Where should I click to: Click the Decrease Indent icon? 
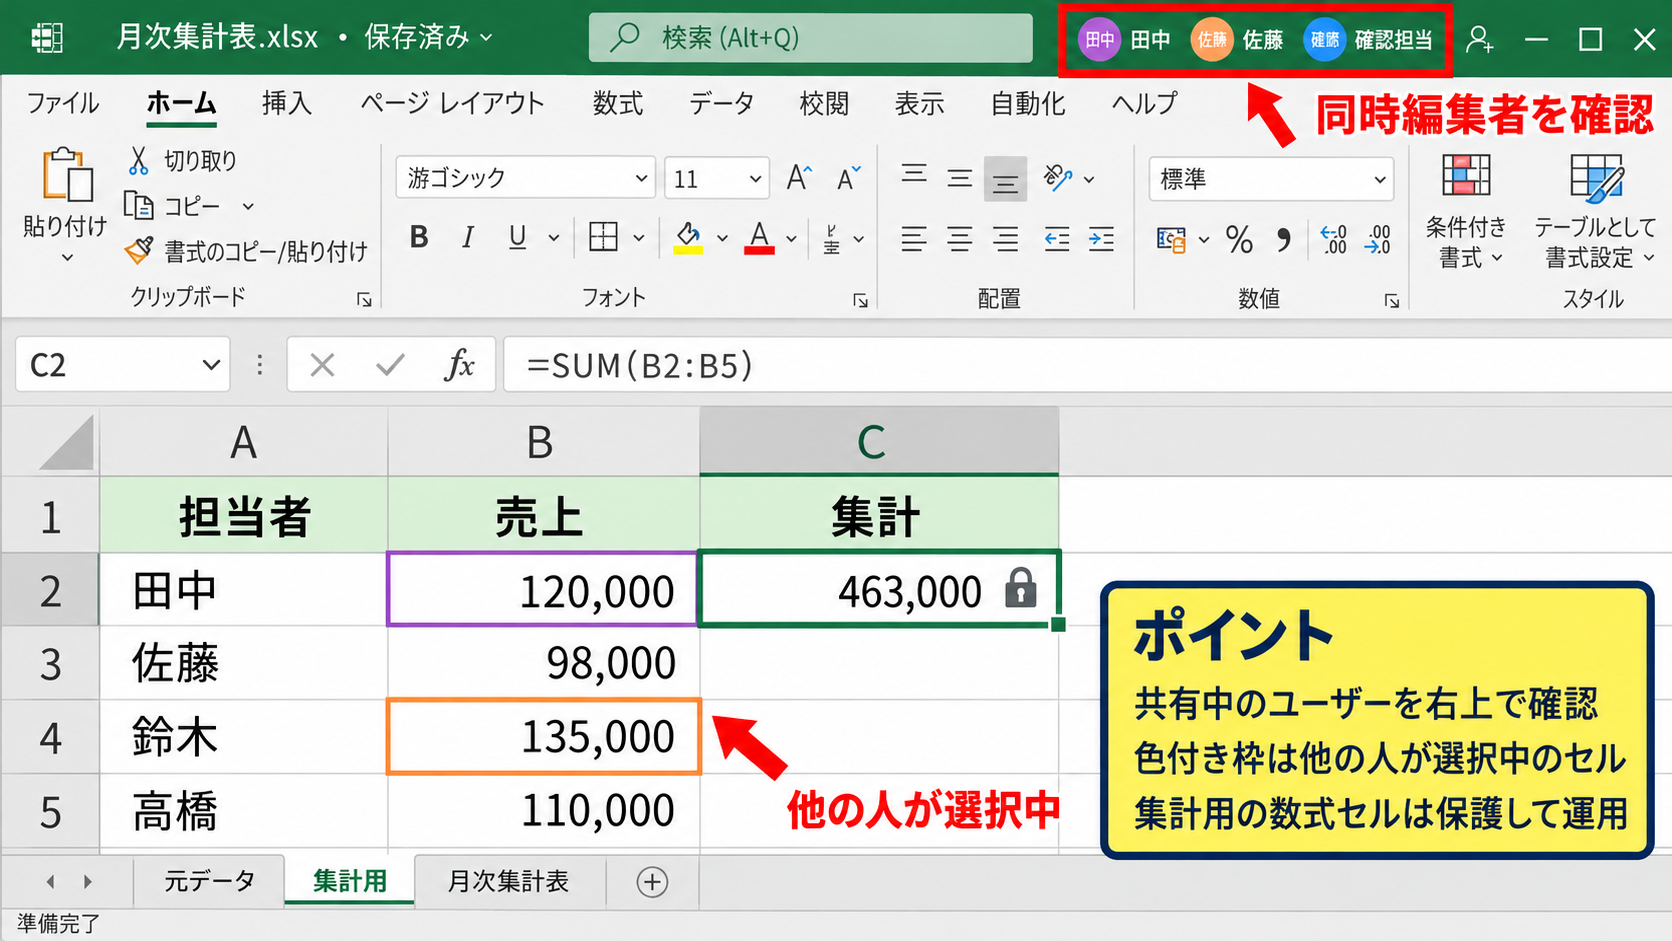tap(1057, 239)
